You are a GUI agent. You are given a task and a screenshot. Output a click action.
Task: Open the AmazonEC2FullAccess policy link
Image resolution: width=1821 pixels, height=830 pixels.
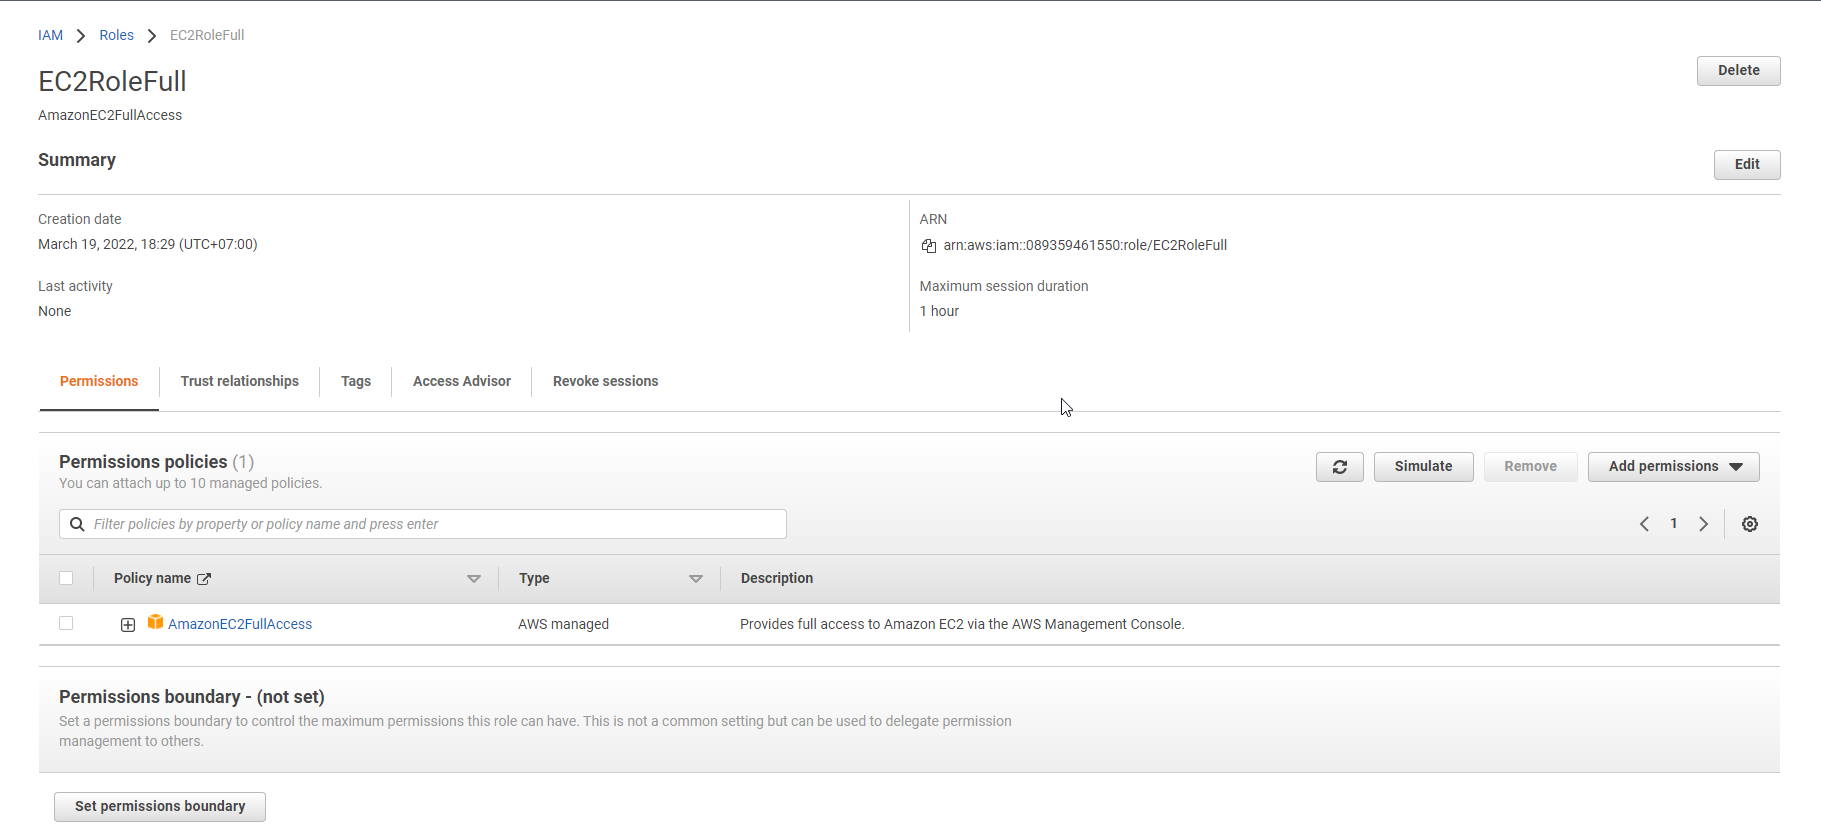click(240, 624)
